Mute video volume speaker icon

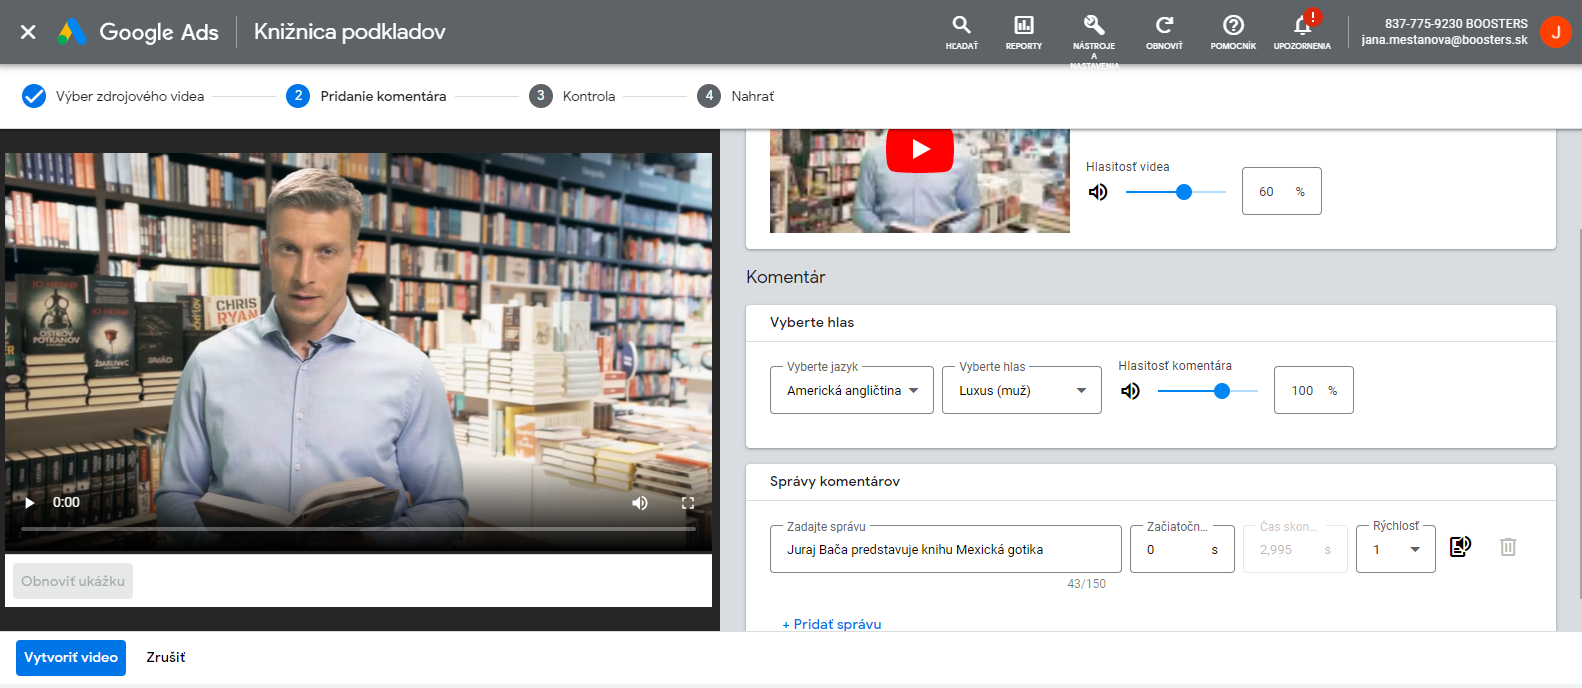coord(1098,192)
